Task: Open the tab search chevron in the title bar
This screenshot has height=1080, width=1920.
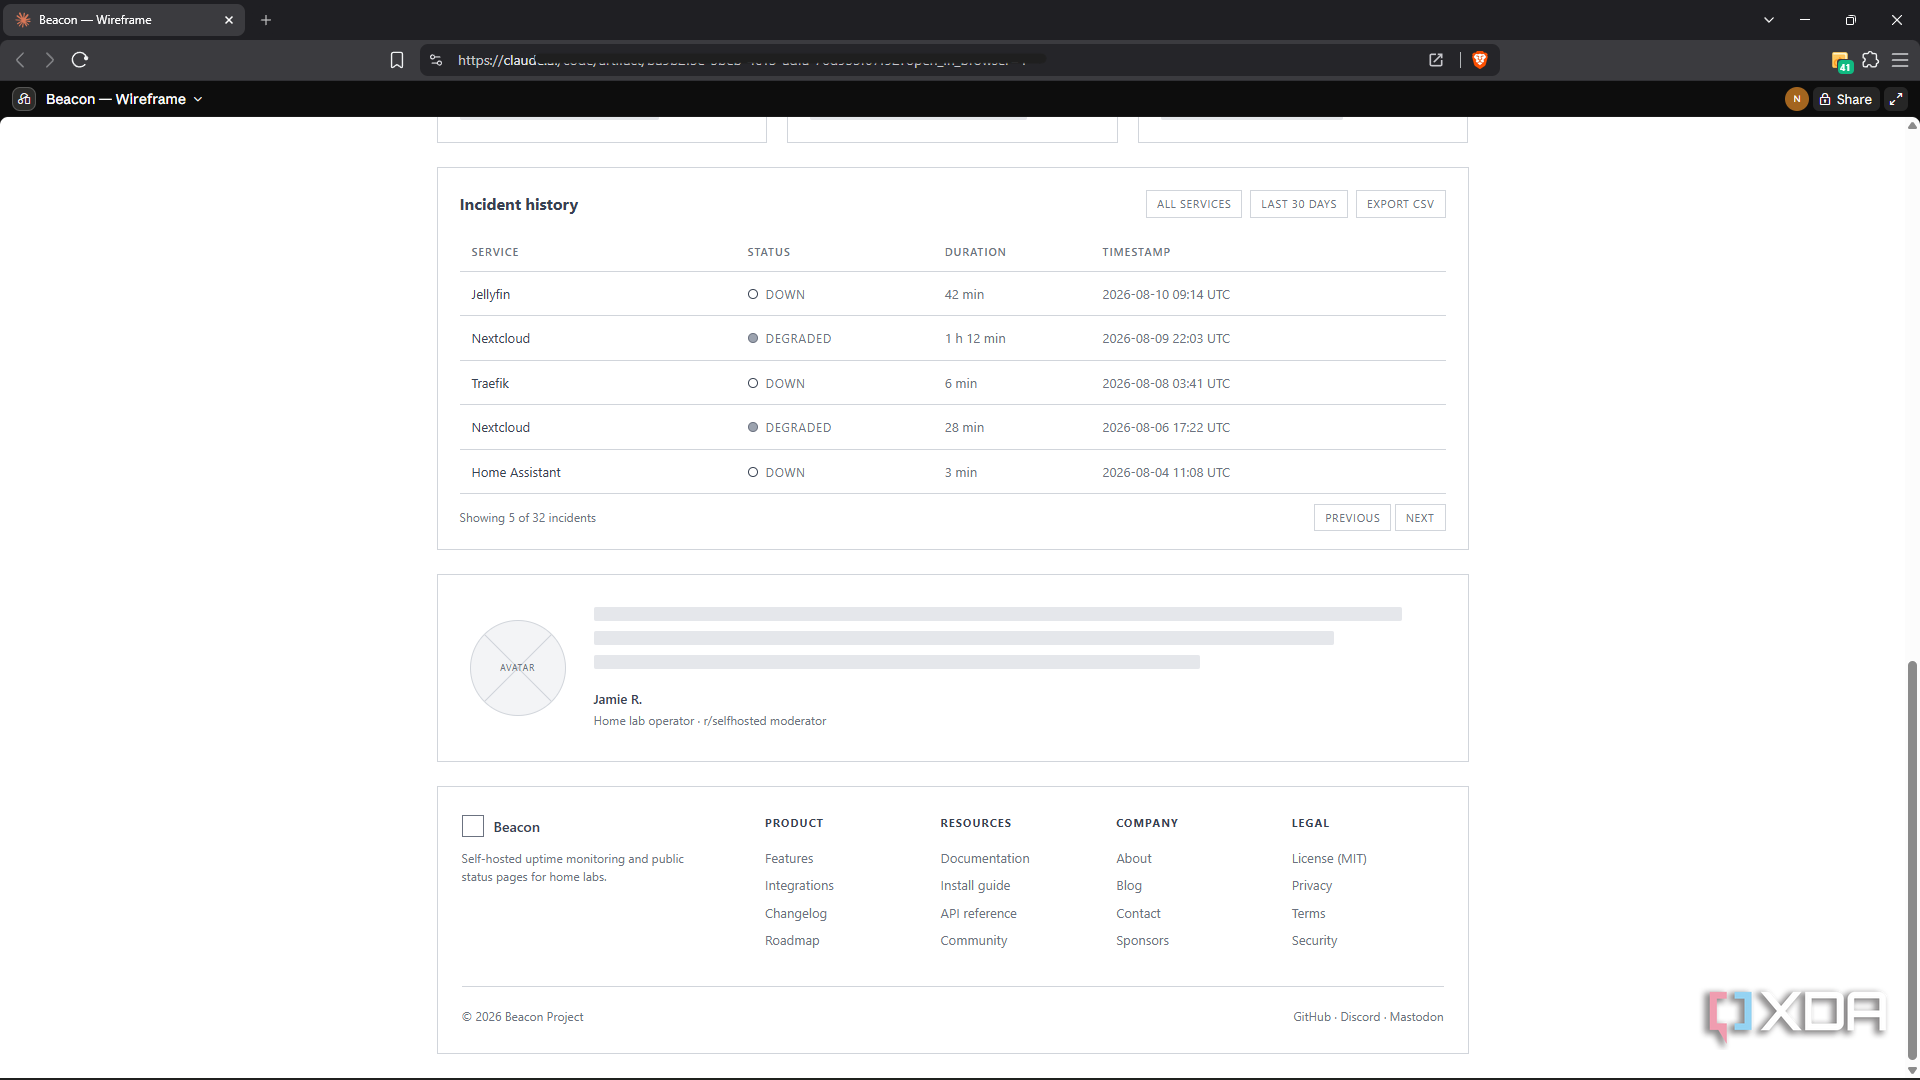Action: point(1769,20)
